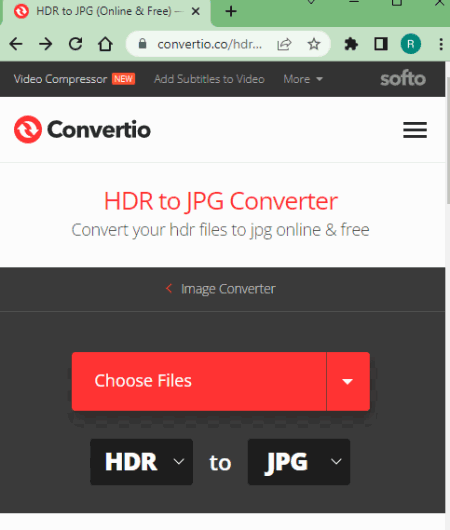Open the JPG target format dropdown
450x530 pixels.
tap(299, 462)
